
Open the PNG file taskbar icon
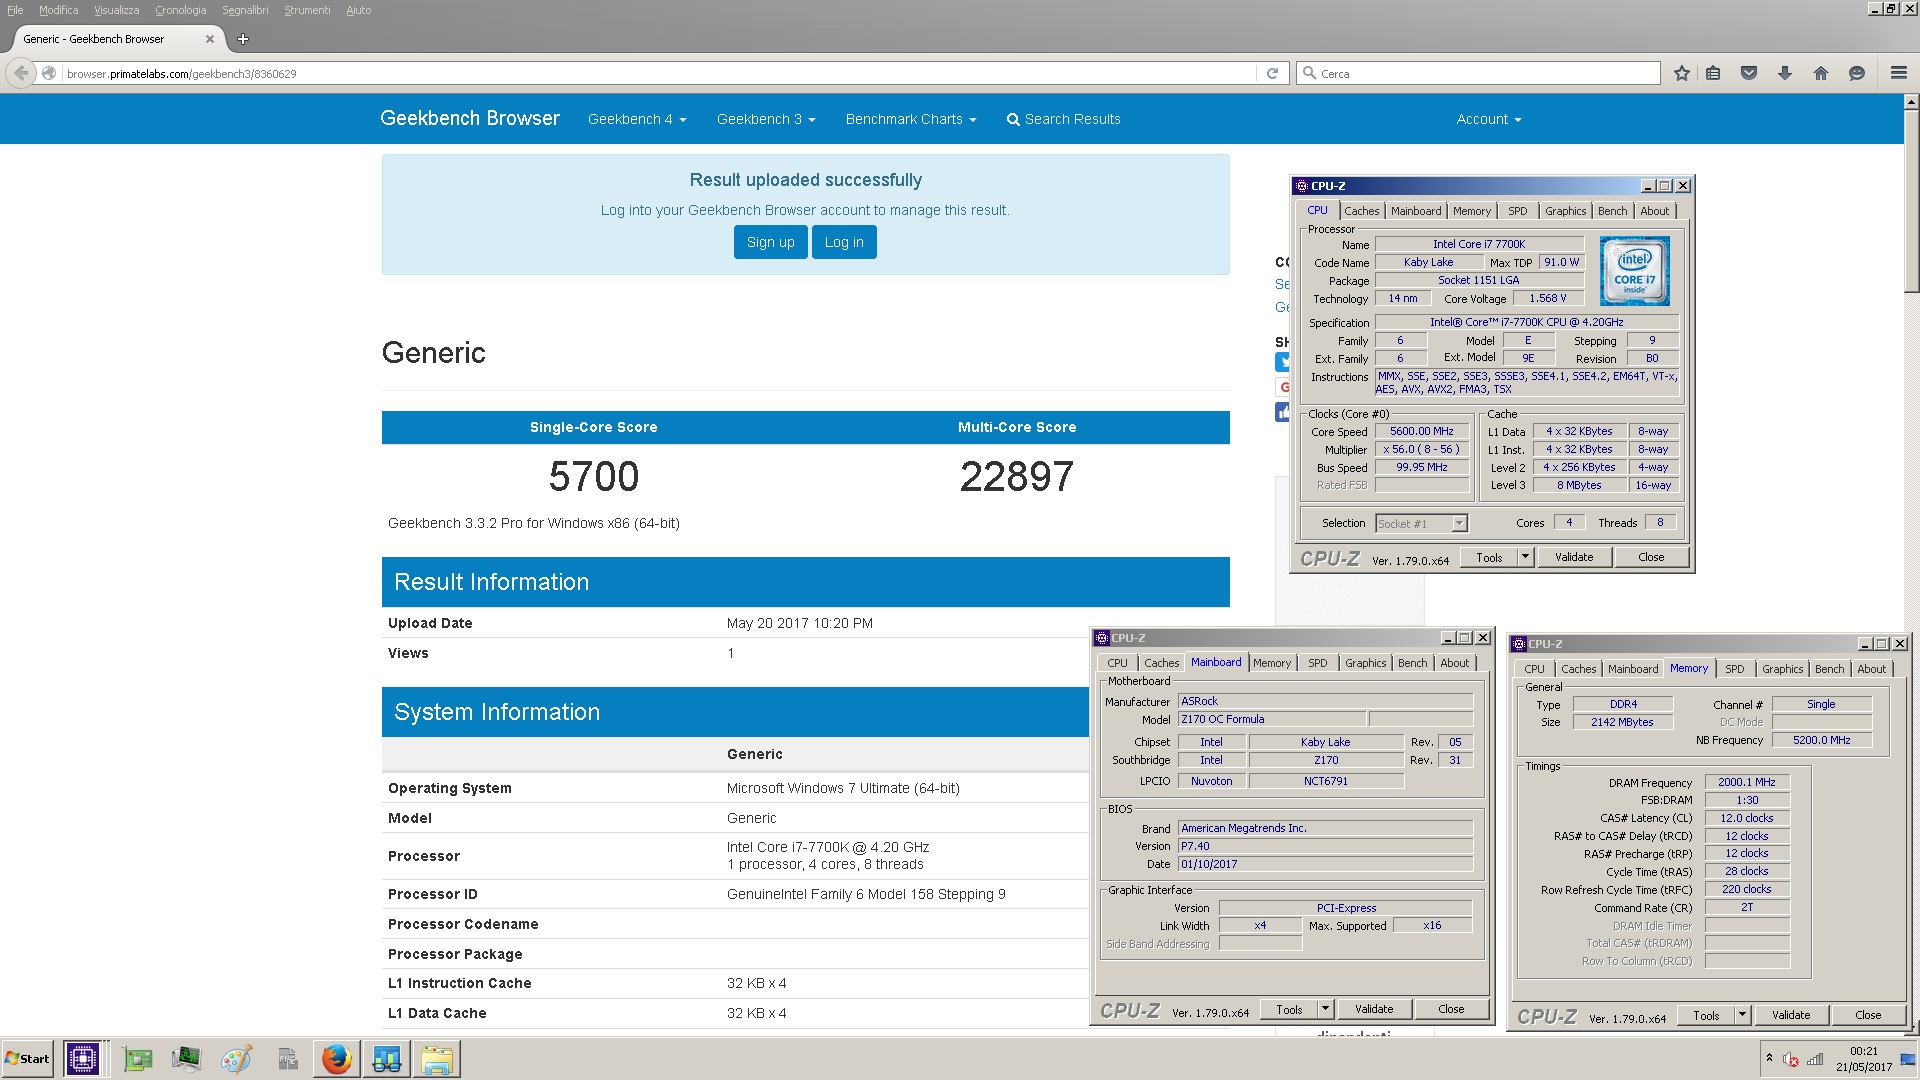(287, 1059)
